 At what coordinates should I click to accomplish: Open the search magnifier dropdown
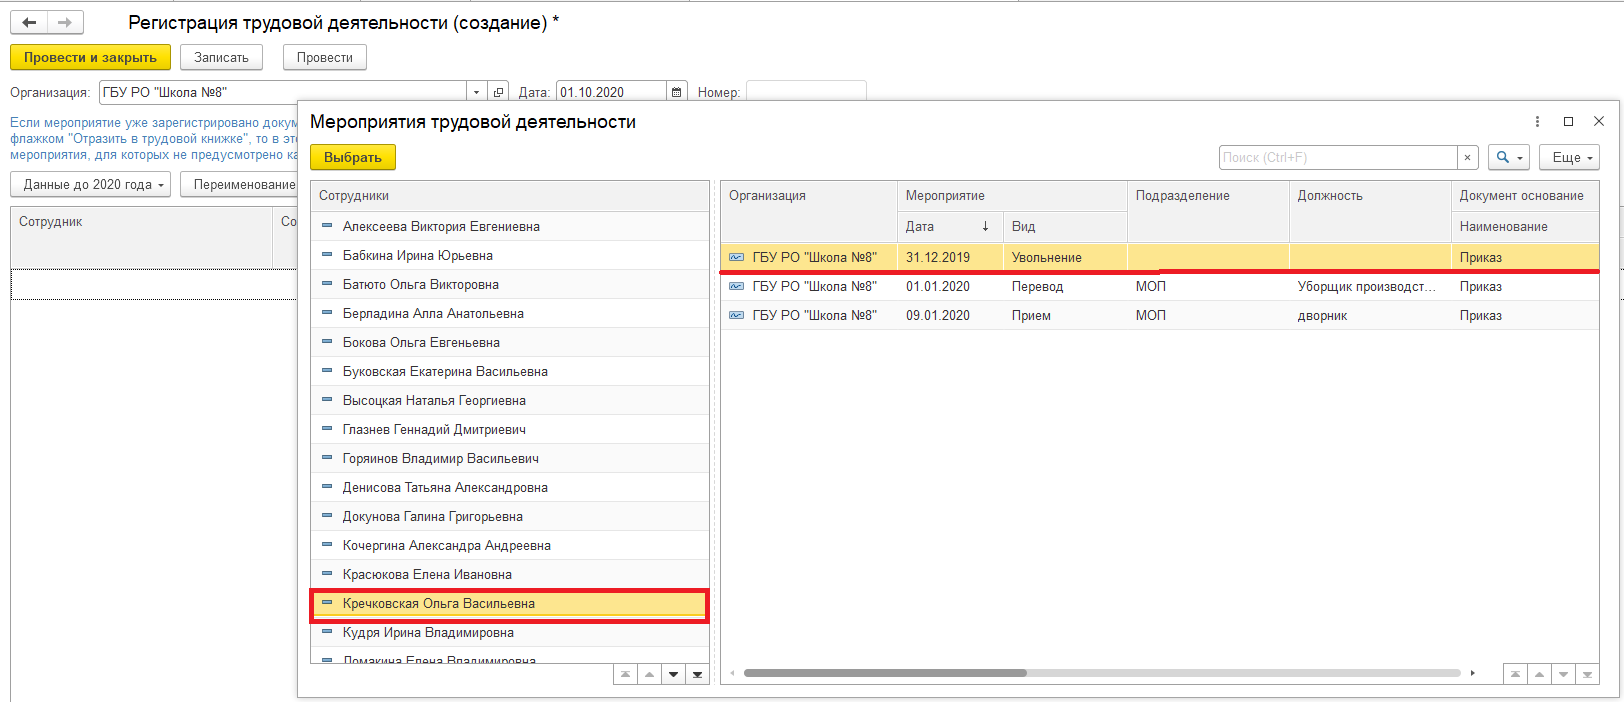[x=1509, y=158]
